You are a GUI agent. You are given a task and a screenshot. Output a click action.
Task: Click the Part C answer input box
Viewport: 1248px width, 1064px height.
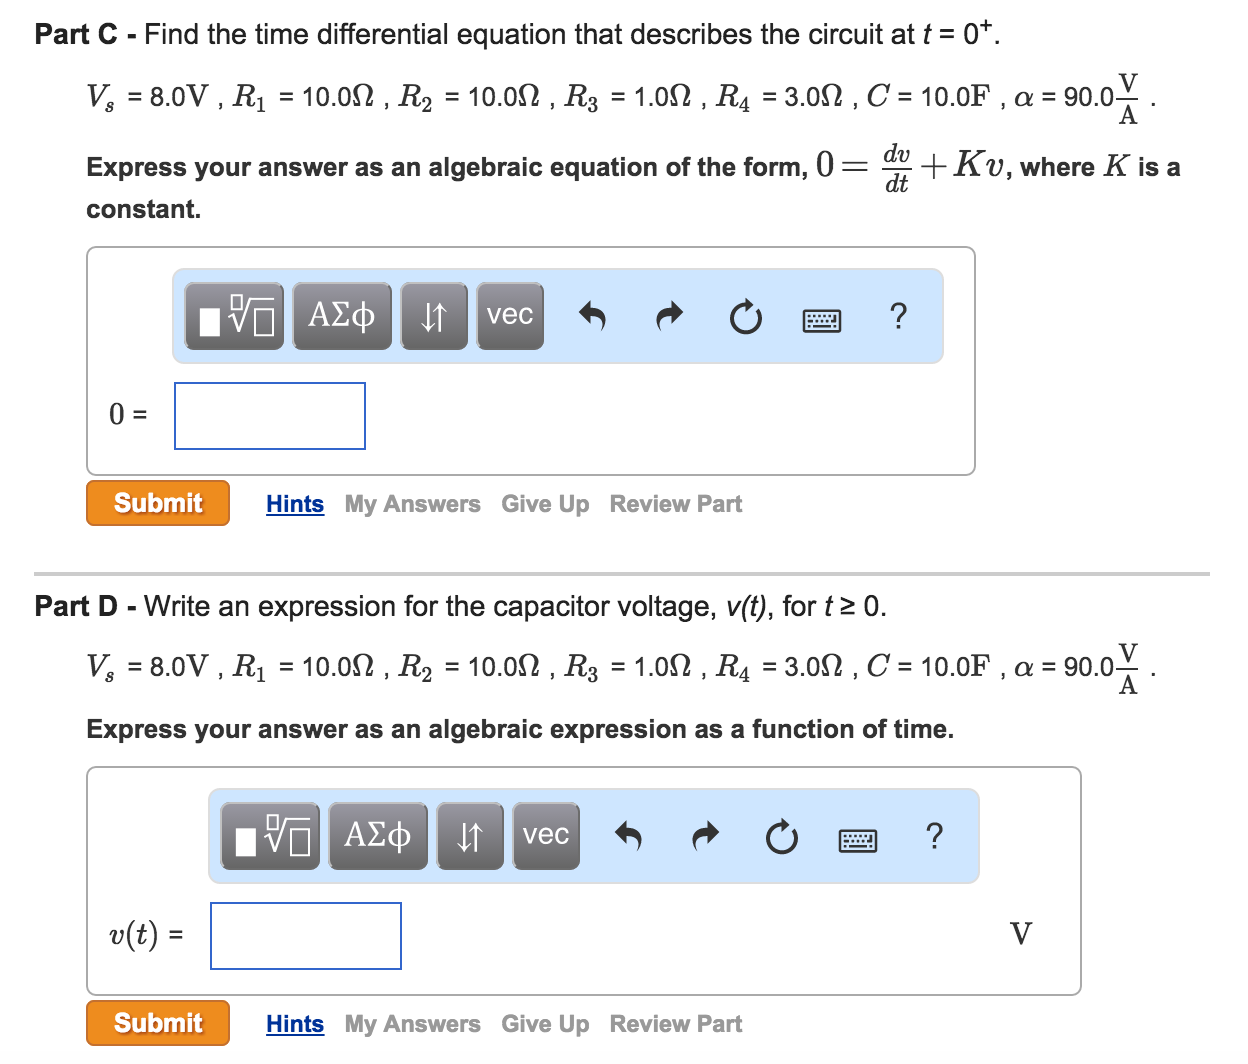[x=270, y=416]
